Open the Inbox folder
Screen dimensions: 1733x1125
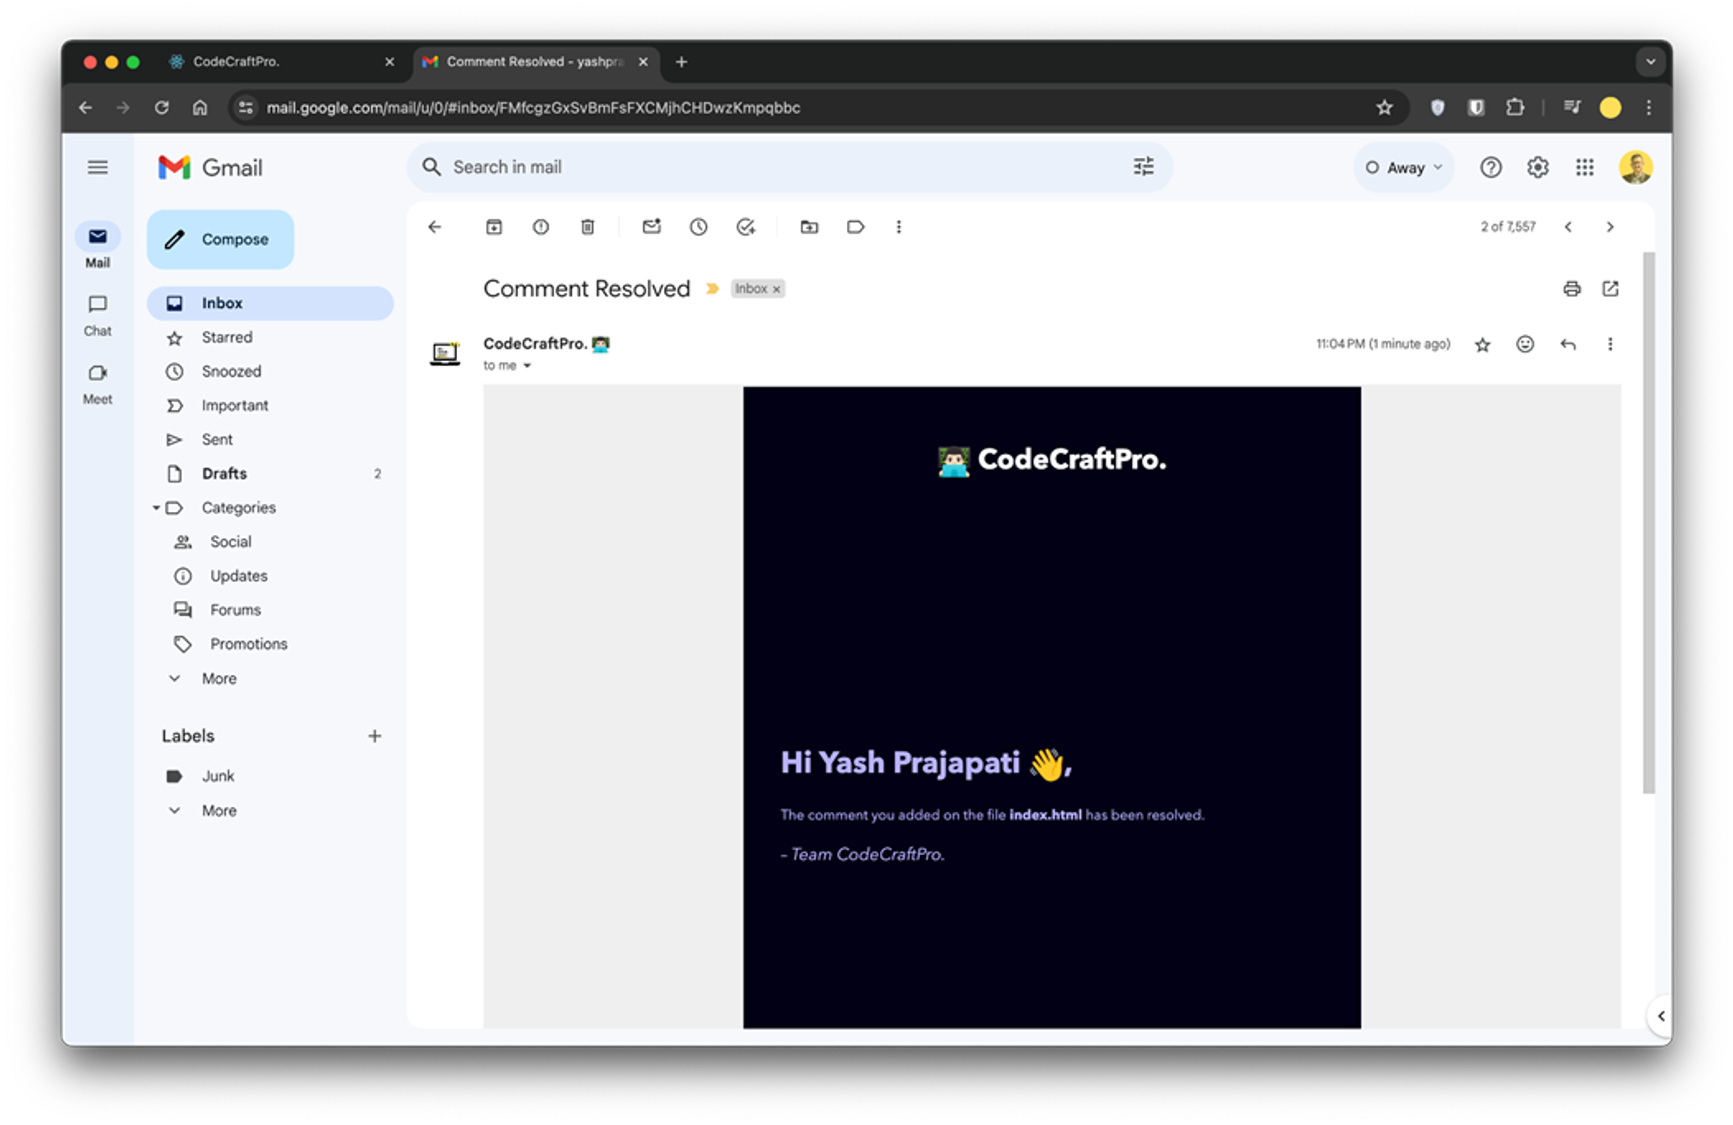(270, 303)
